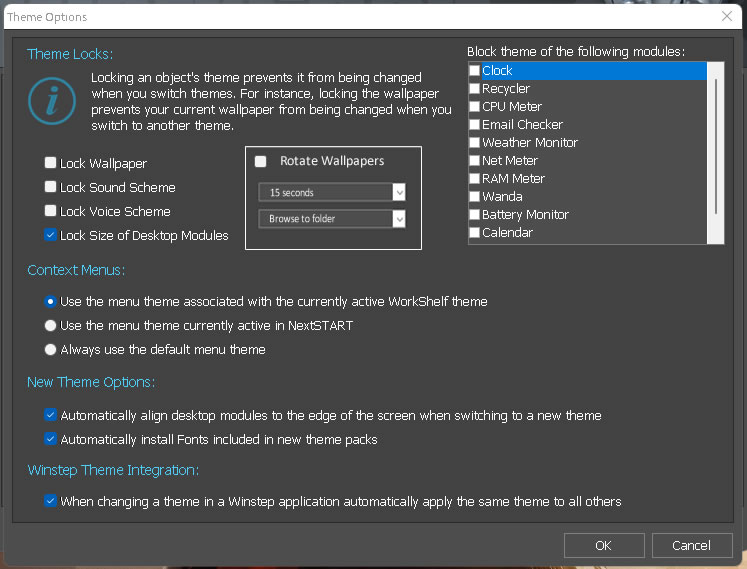Choose Always use the default menu theme
This screenshot has height=569, width=747.
click(51, 350)
